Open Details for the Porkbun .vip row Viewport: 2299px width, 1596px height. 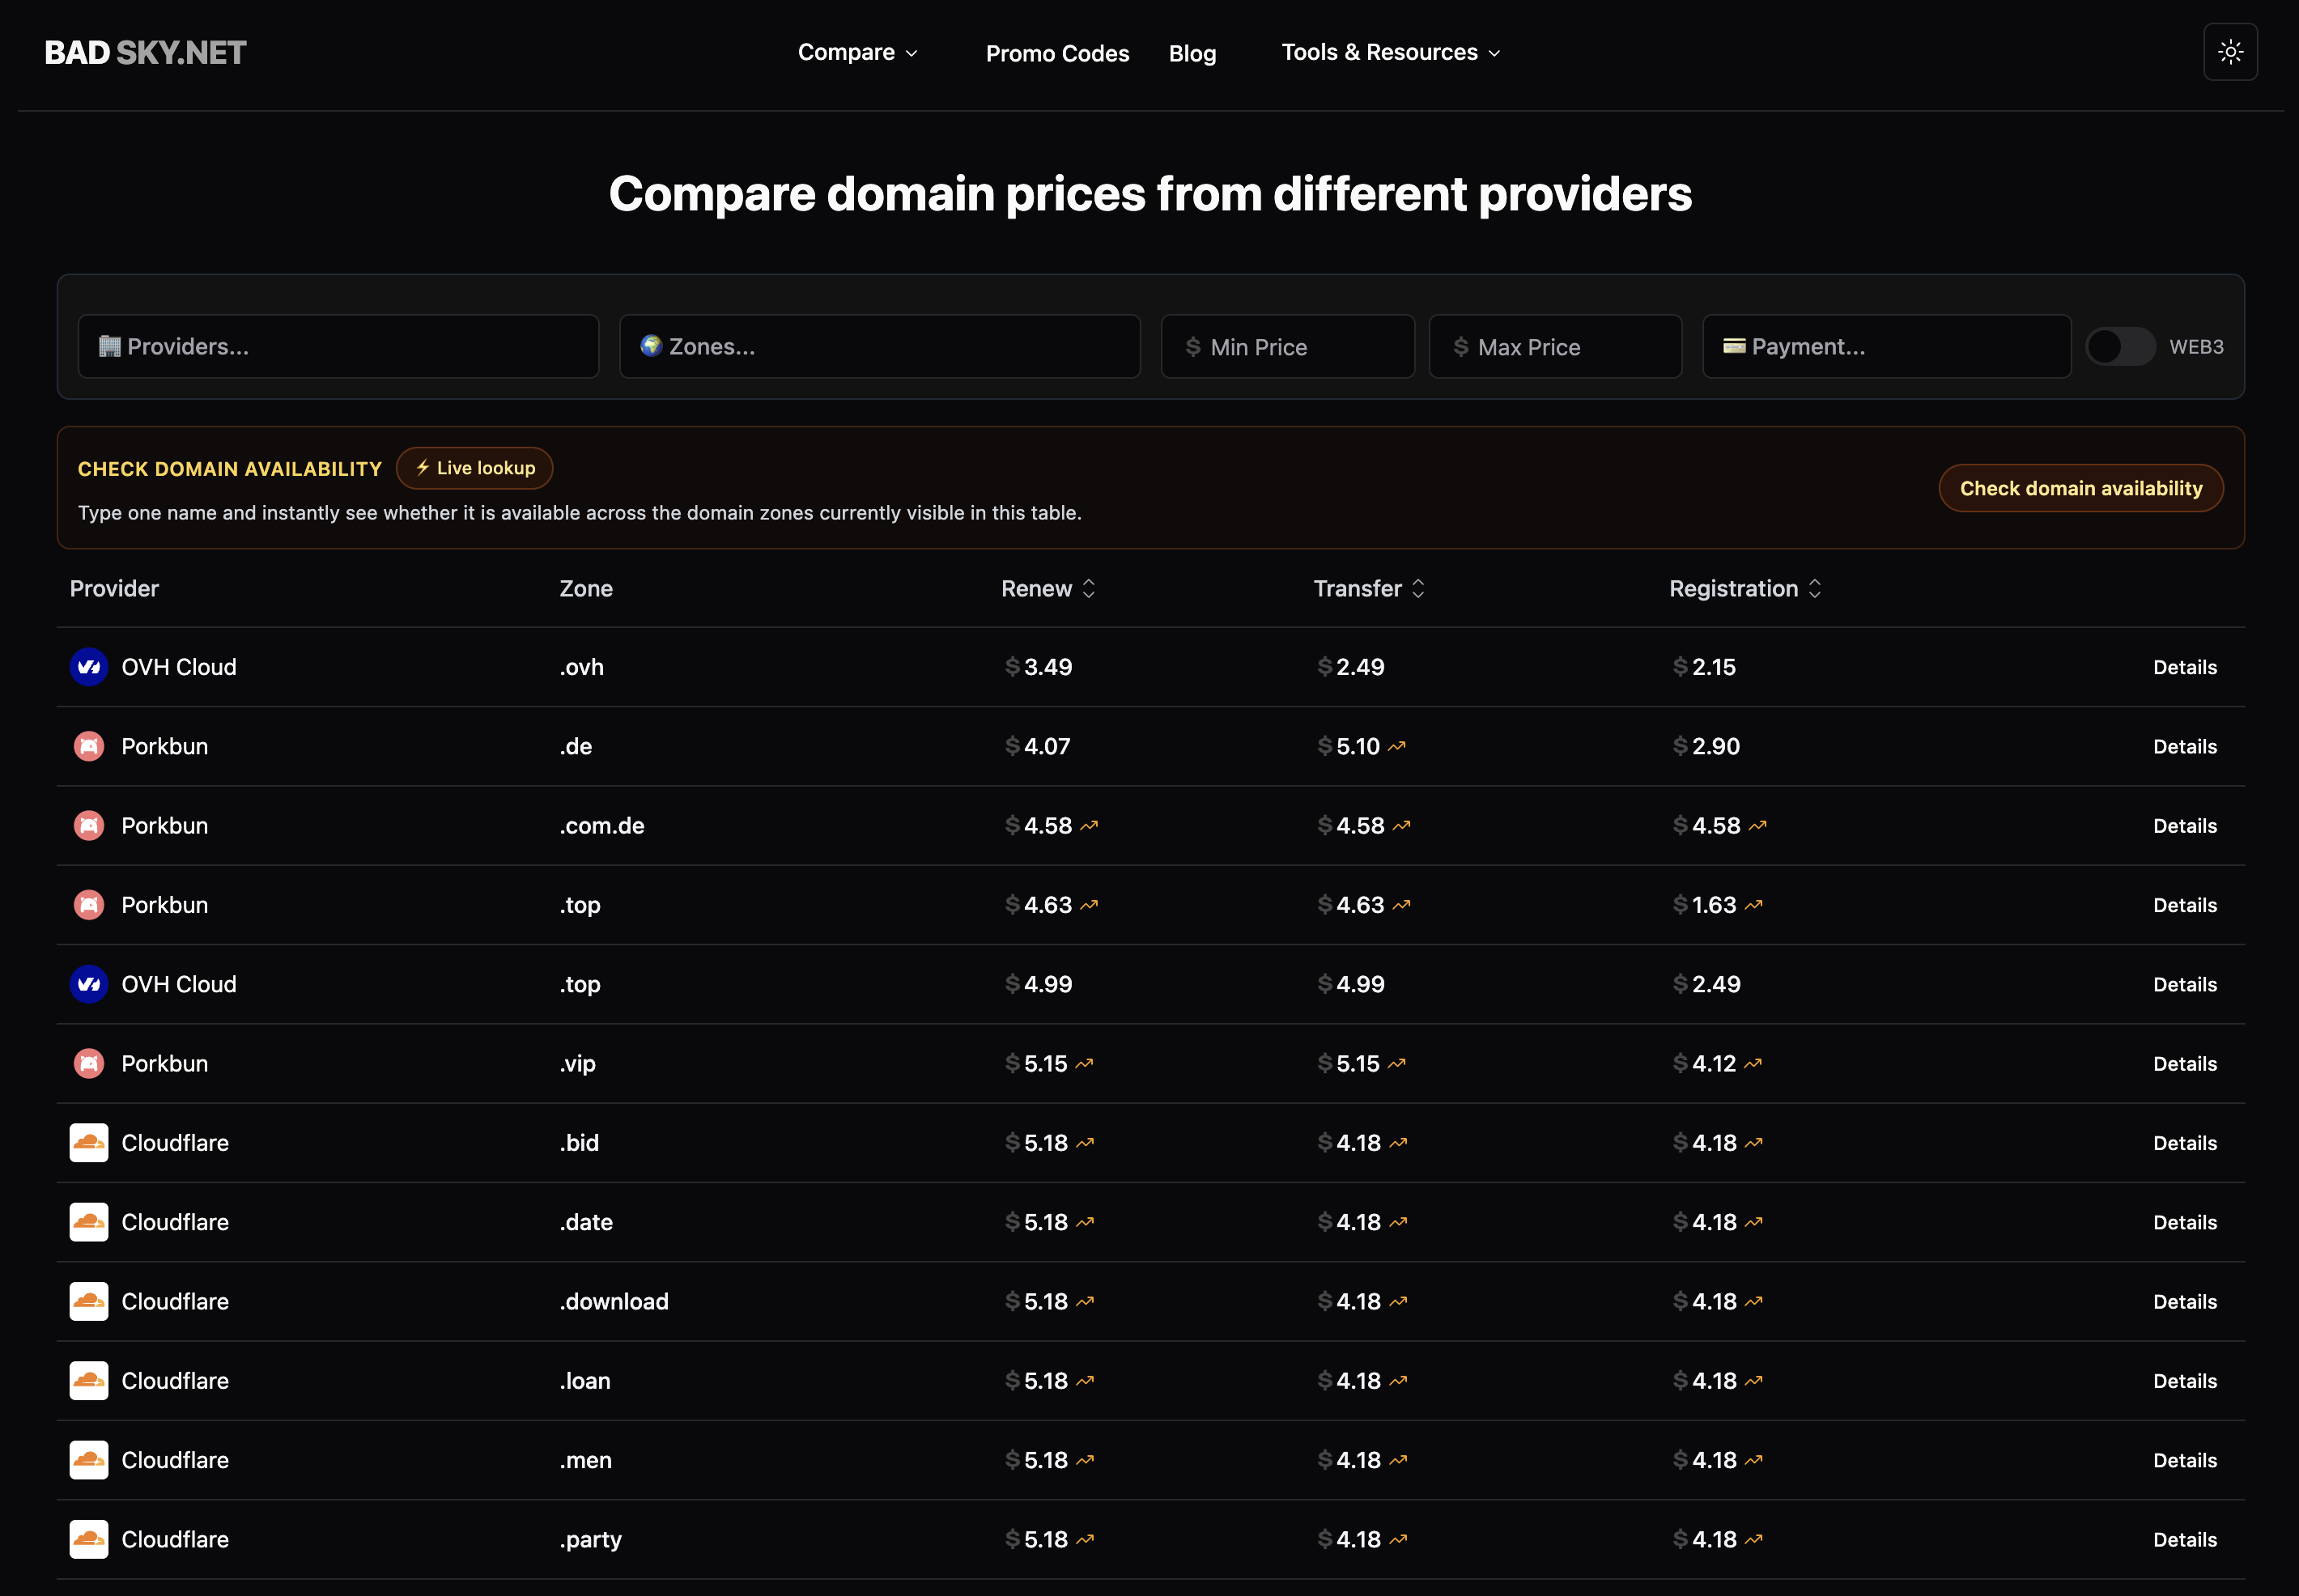pos(2184,1064)
